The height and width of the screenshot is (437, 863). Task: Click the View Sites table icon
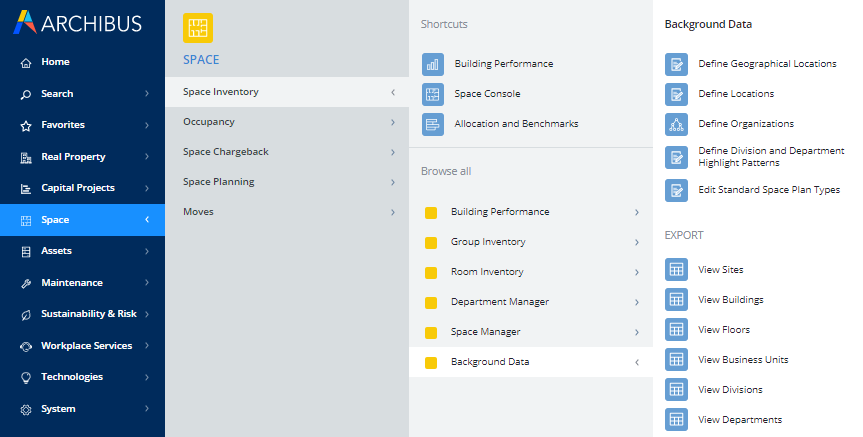(x=676, y=270)
